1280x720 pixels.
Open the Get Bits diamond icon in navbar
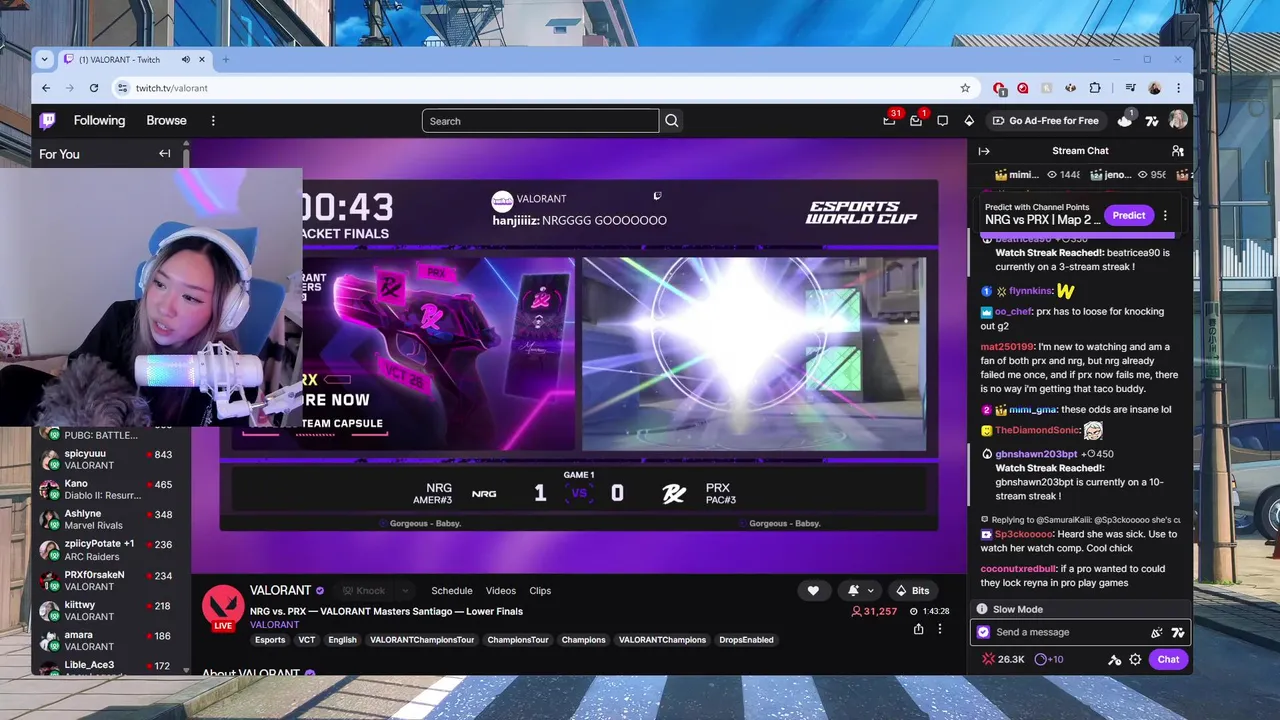[969, 121]
